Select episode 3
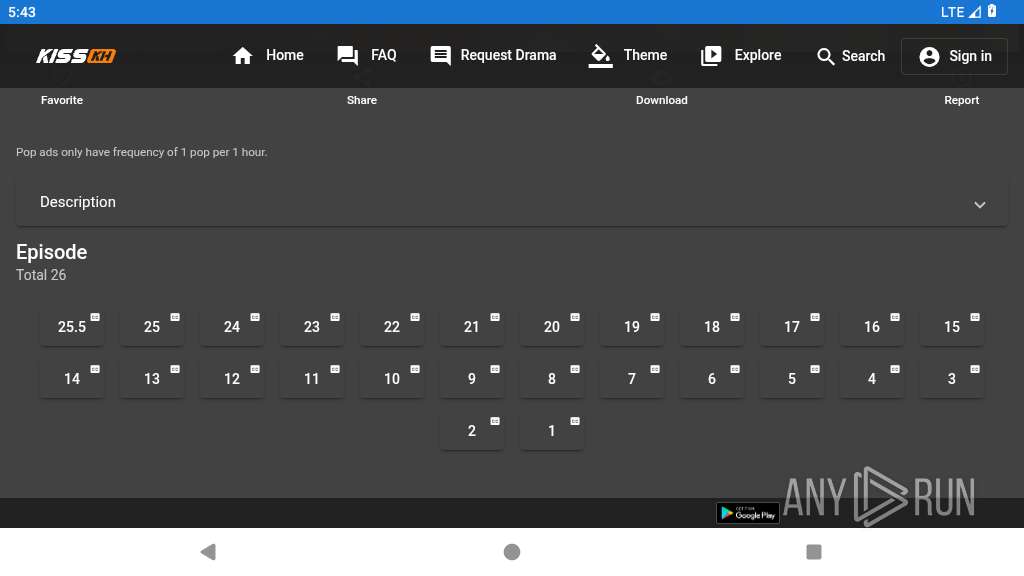The width and height of the screenshot is (1024, 576). [x=952, y=379]
